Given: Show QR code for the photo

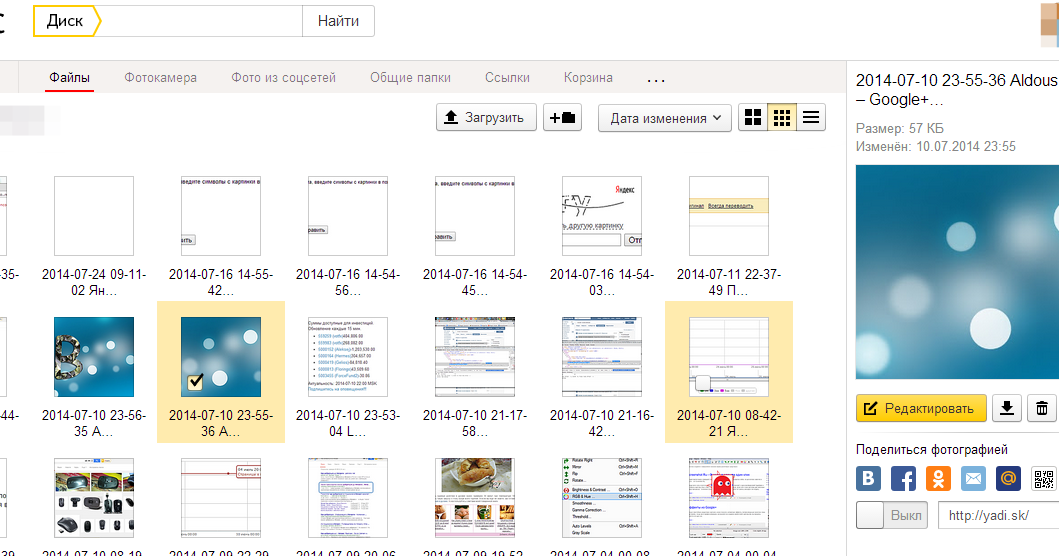Looking at the screenshot, I should (x=1043, y=478).
